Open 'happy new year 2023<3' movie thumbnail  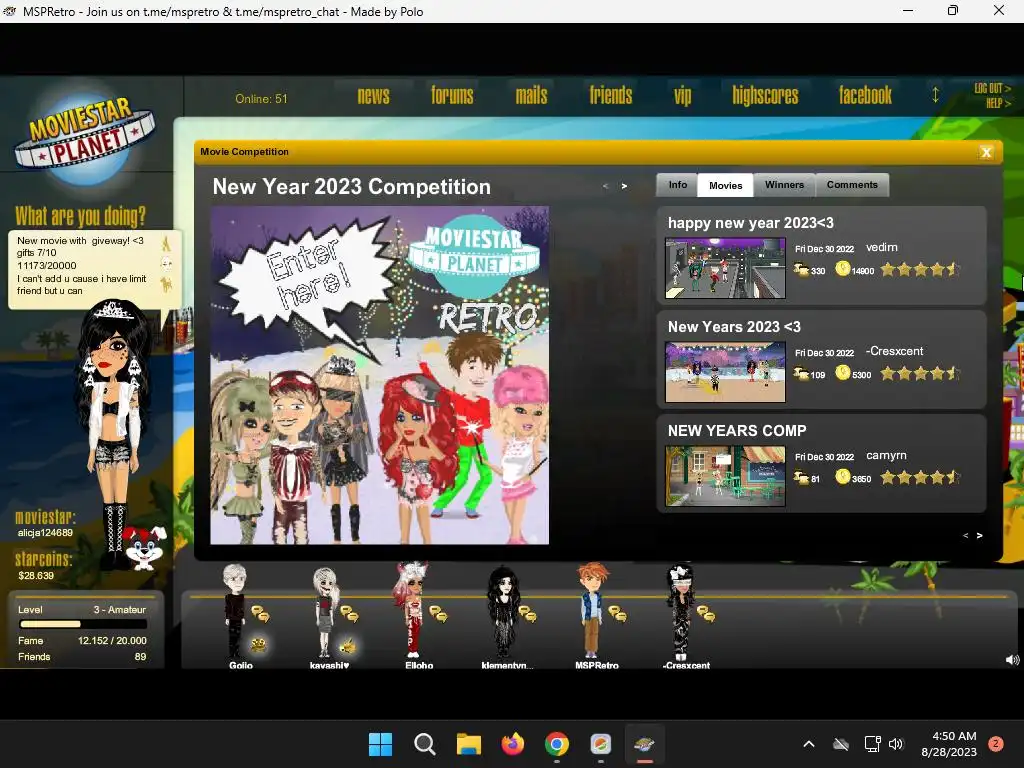point(725,268)
